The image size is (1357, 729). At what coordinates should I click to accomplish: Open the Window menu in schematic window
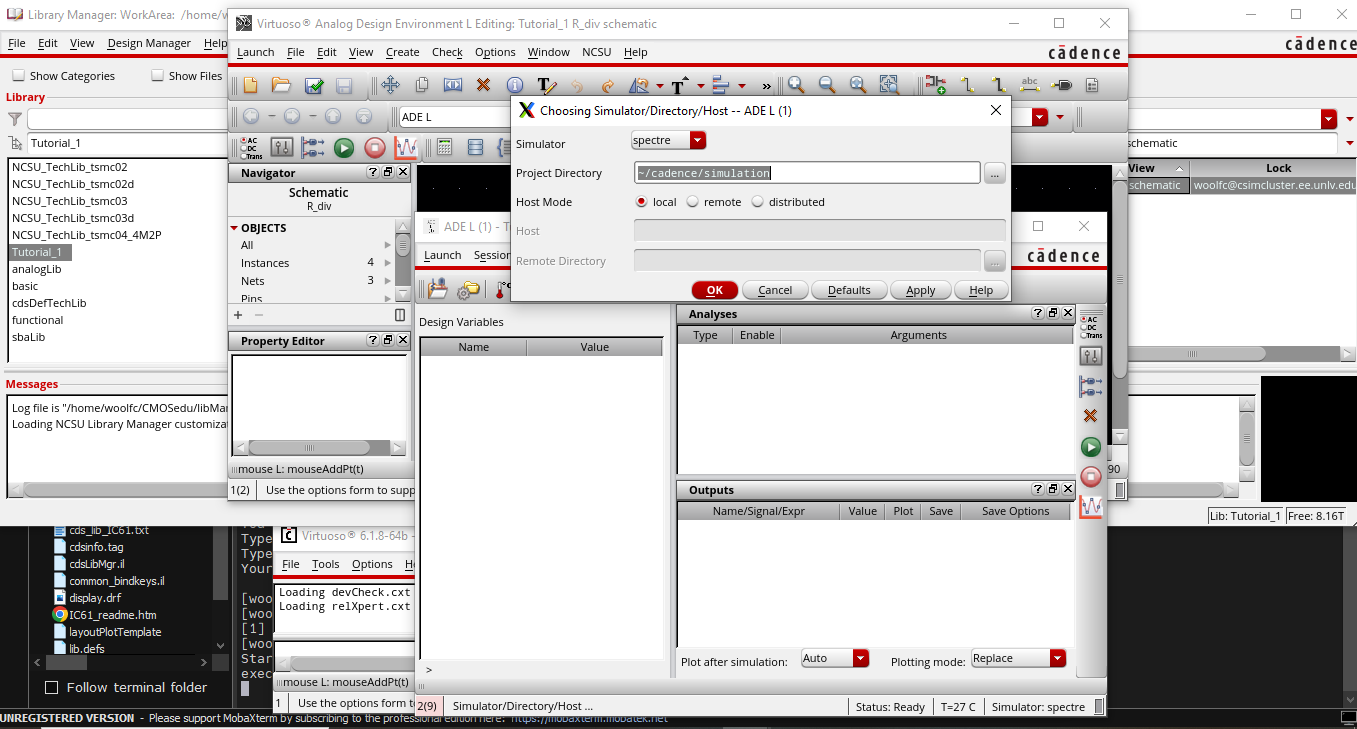point(549,52)
